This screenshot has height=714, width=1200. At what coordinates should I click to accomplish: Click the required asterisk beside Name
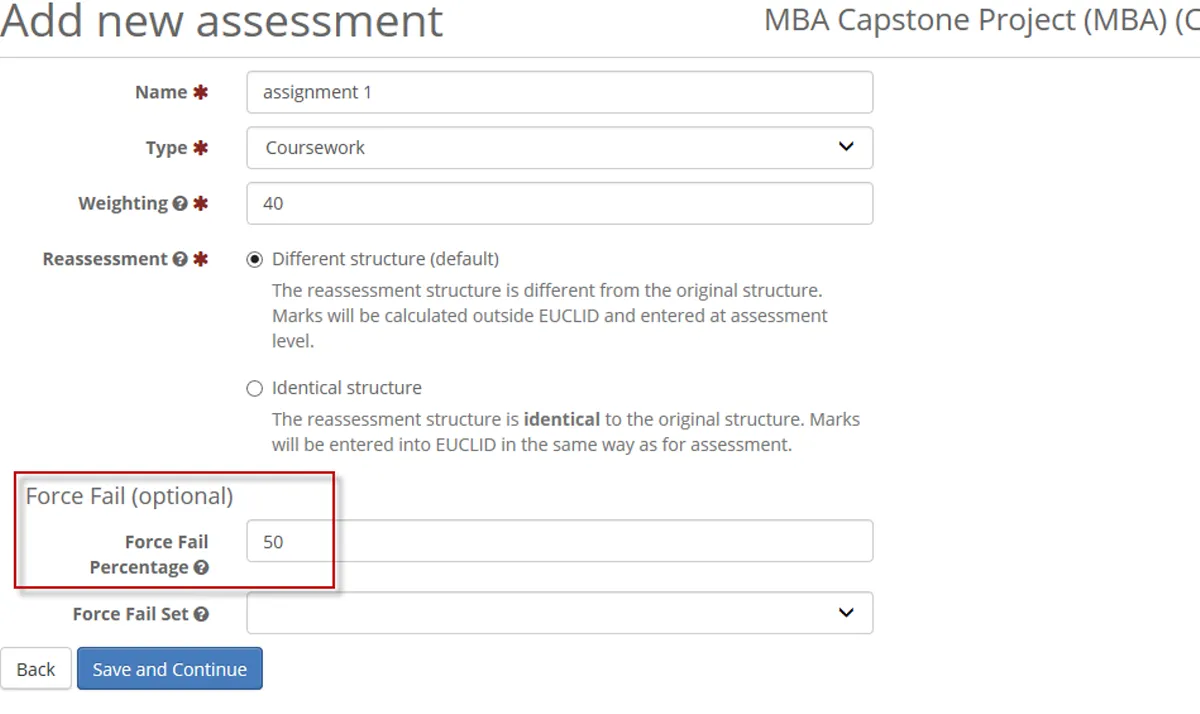coord(200,93)
